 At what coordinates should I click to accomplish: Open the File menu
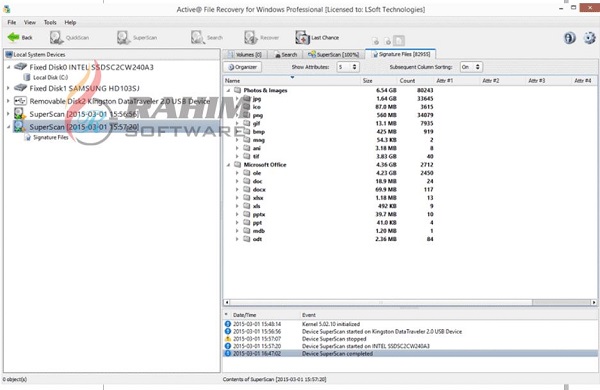coord(12,22)
